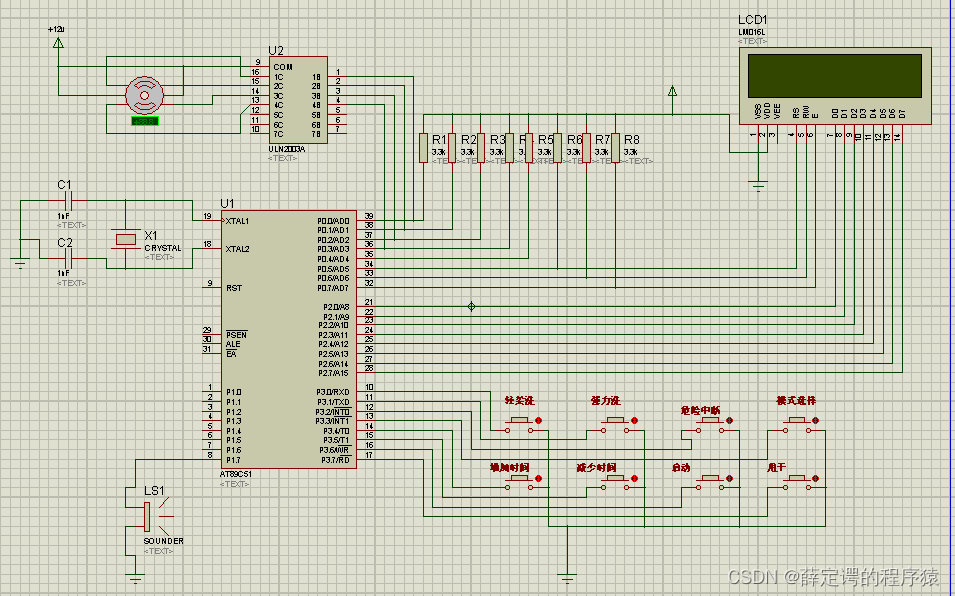
Task: Select the ULN2003A driver chip U2
Action: 298,100
